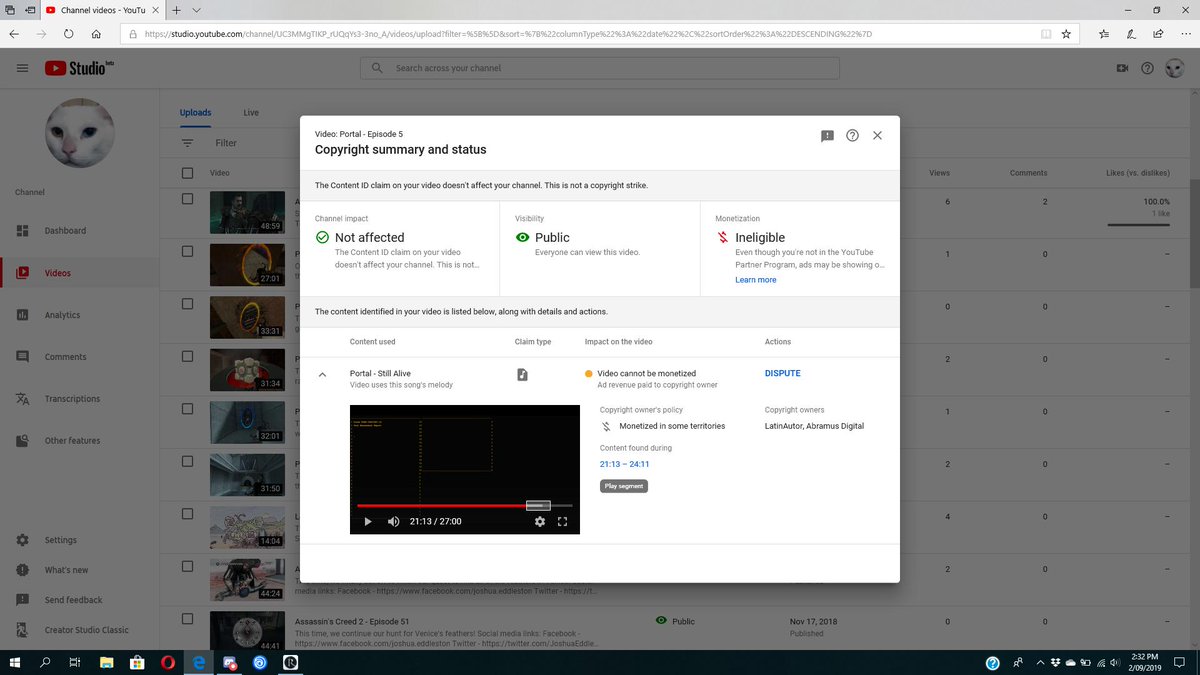This screenshot has width=1200, height=675.
Task: Open the 21:13 – 24:11 timestamp link
Action: coord(625,464)
